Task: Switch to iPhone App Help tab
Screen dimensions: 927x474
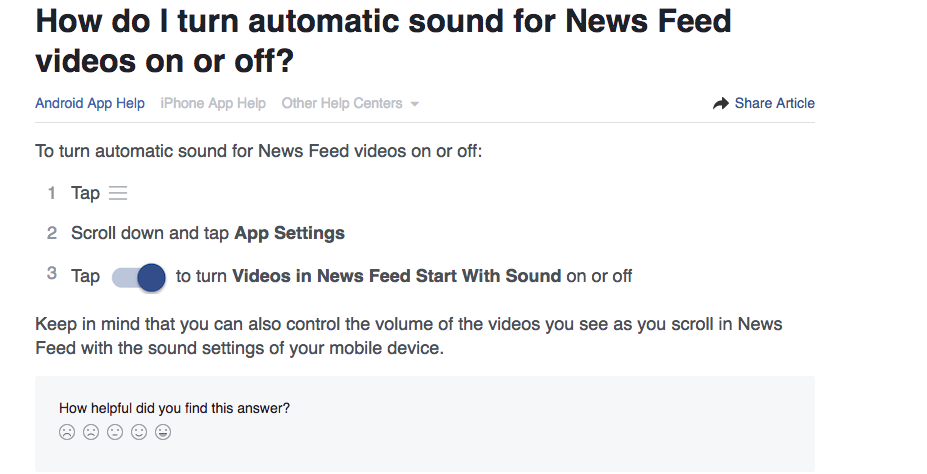Action: (213, 103)
